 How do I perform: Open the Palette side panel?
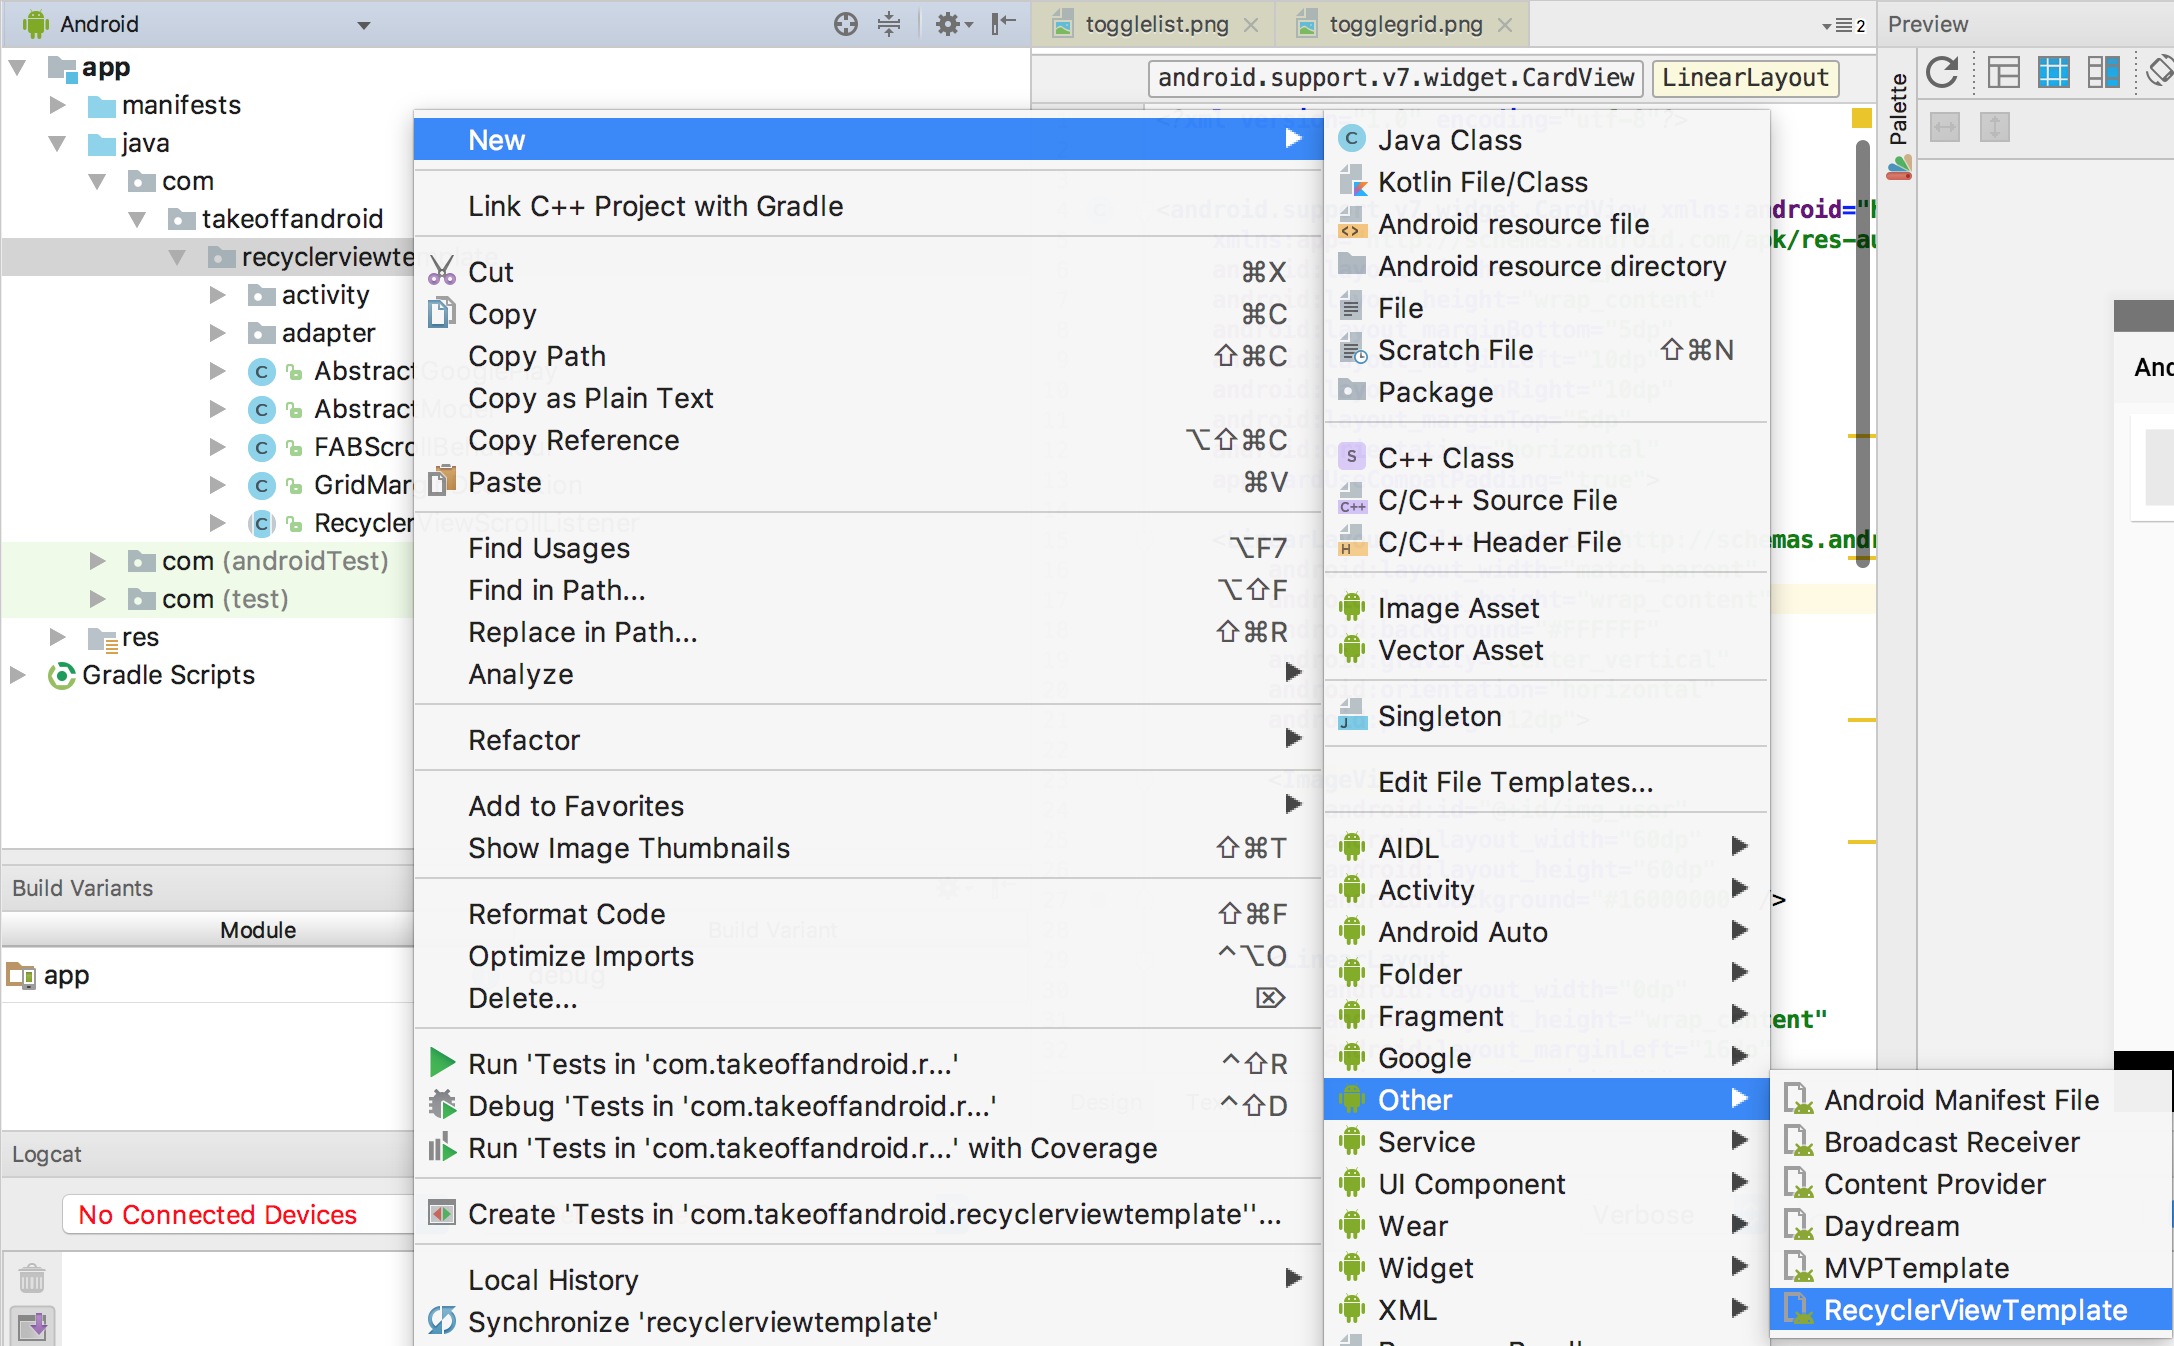pyautogui.click(x=1898, y=110)
